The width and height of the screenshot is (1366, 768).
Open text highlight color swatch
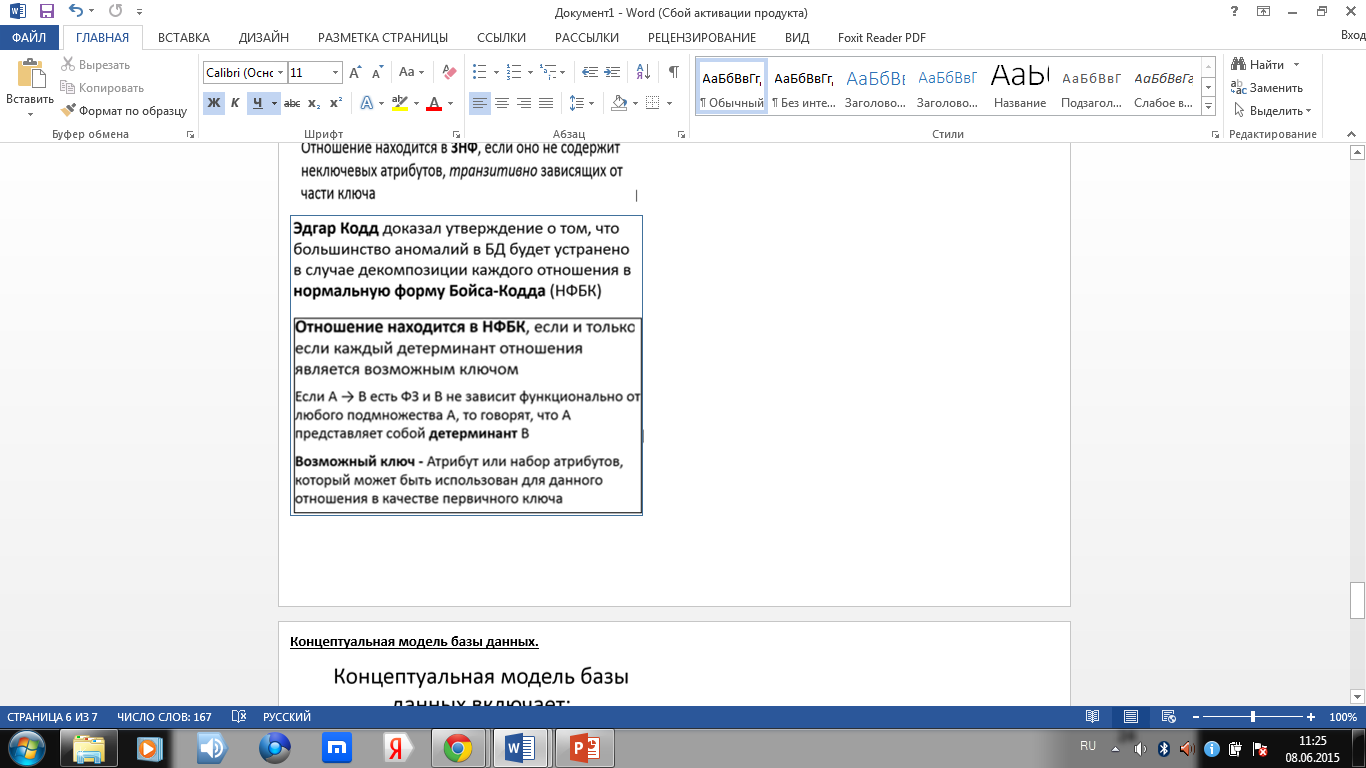point(399,103)
